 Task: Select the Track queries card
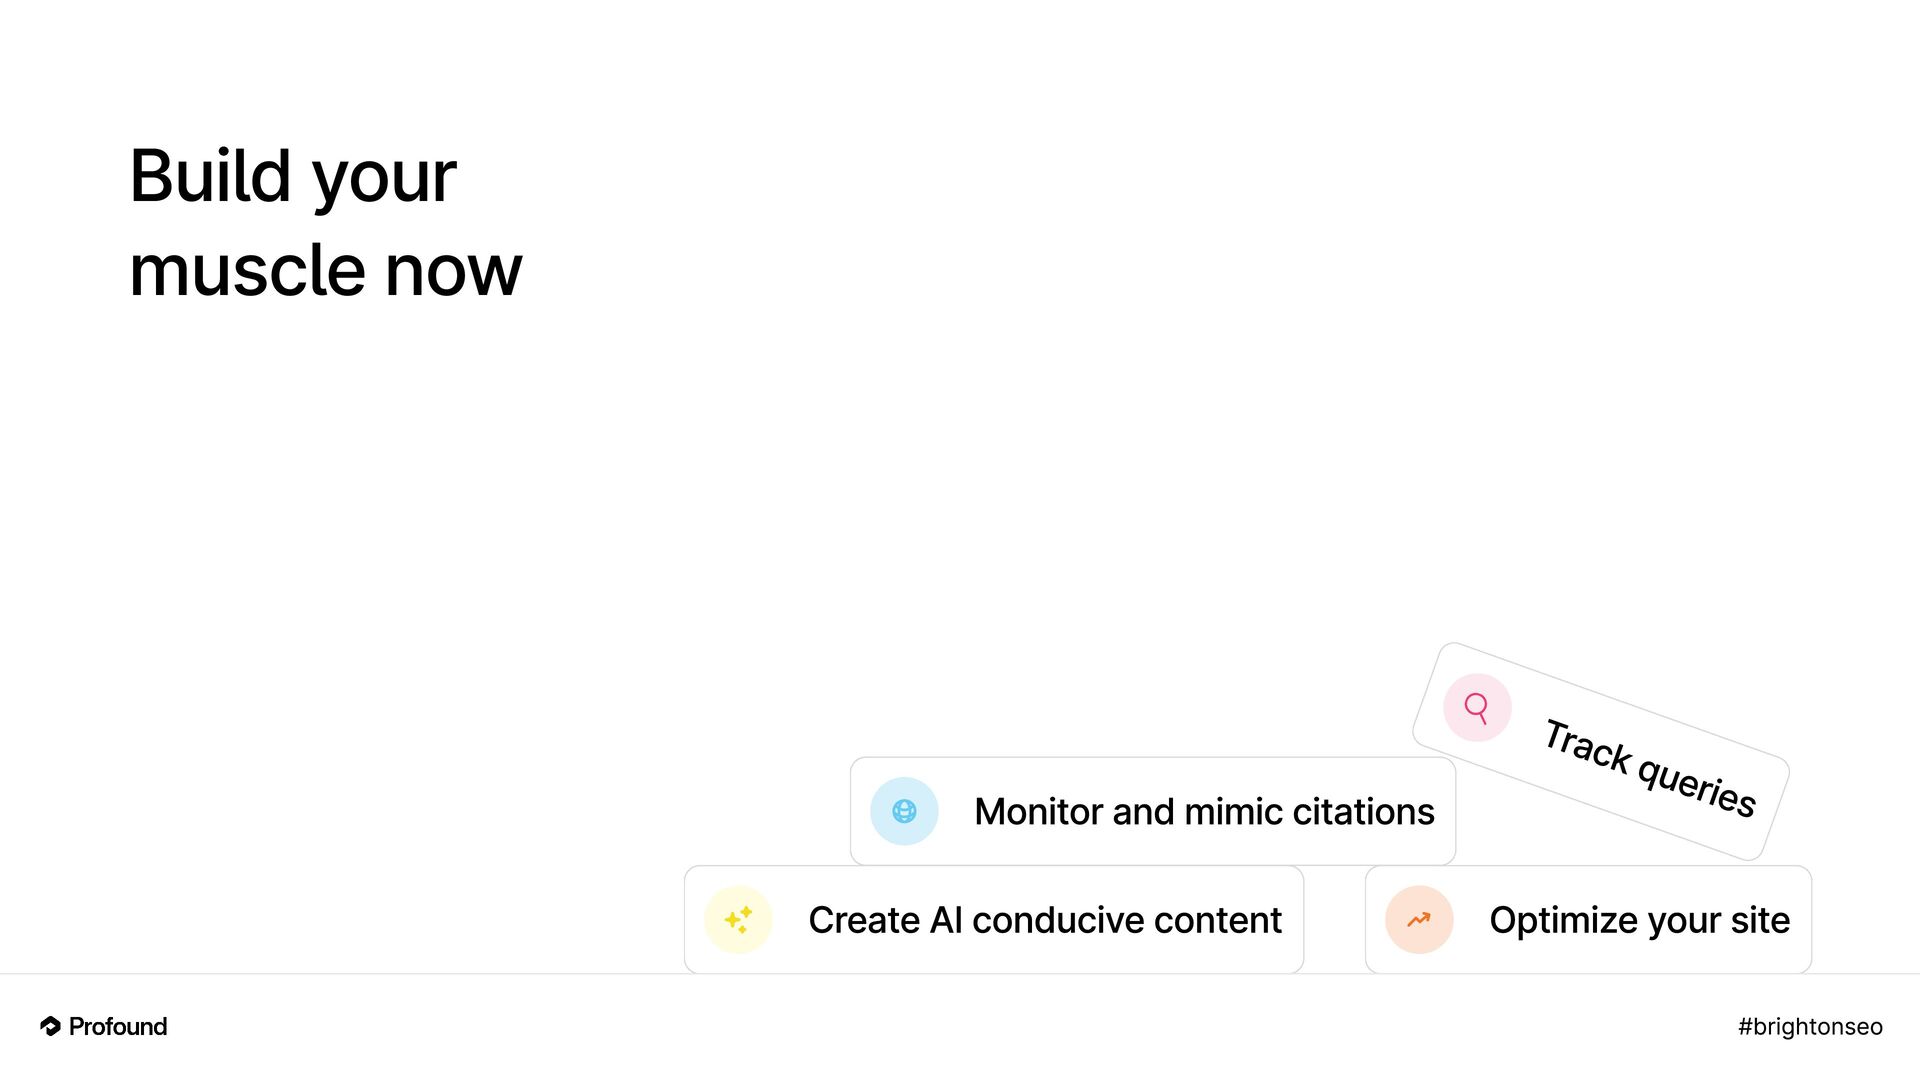1600,751
